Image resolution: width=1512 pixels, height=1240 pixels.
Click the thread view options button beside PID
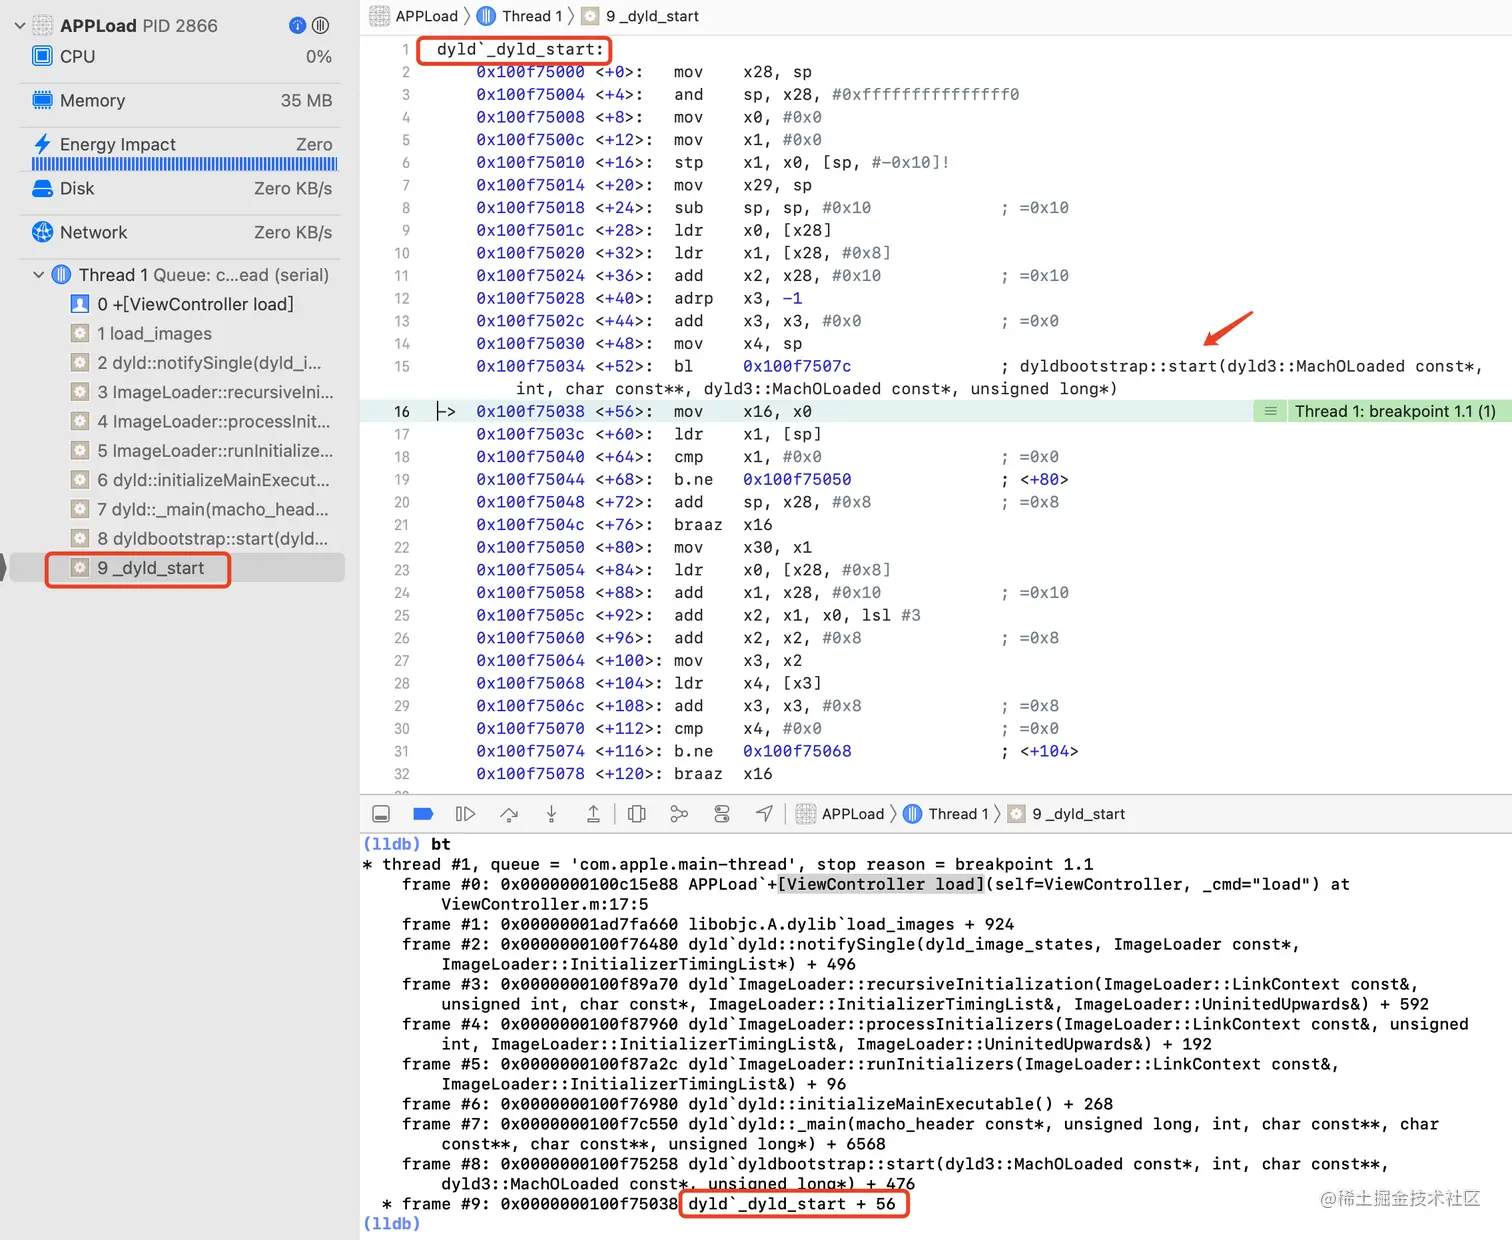coord(320,26)
